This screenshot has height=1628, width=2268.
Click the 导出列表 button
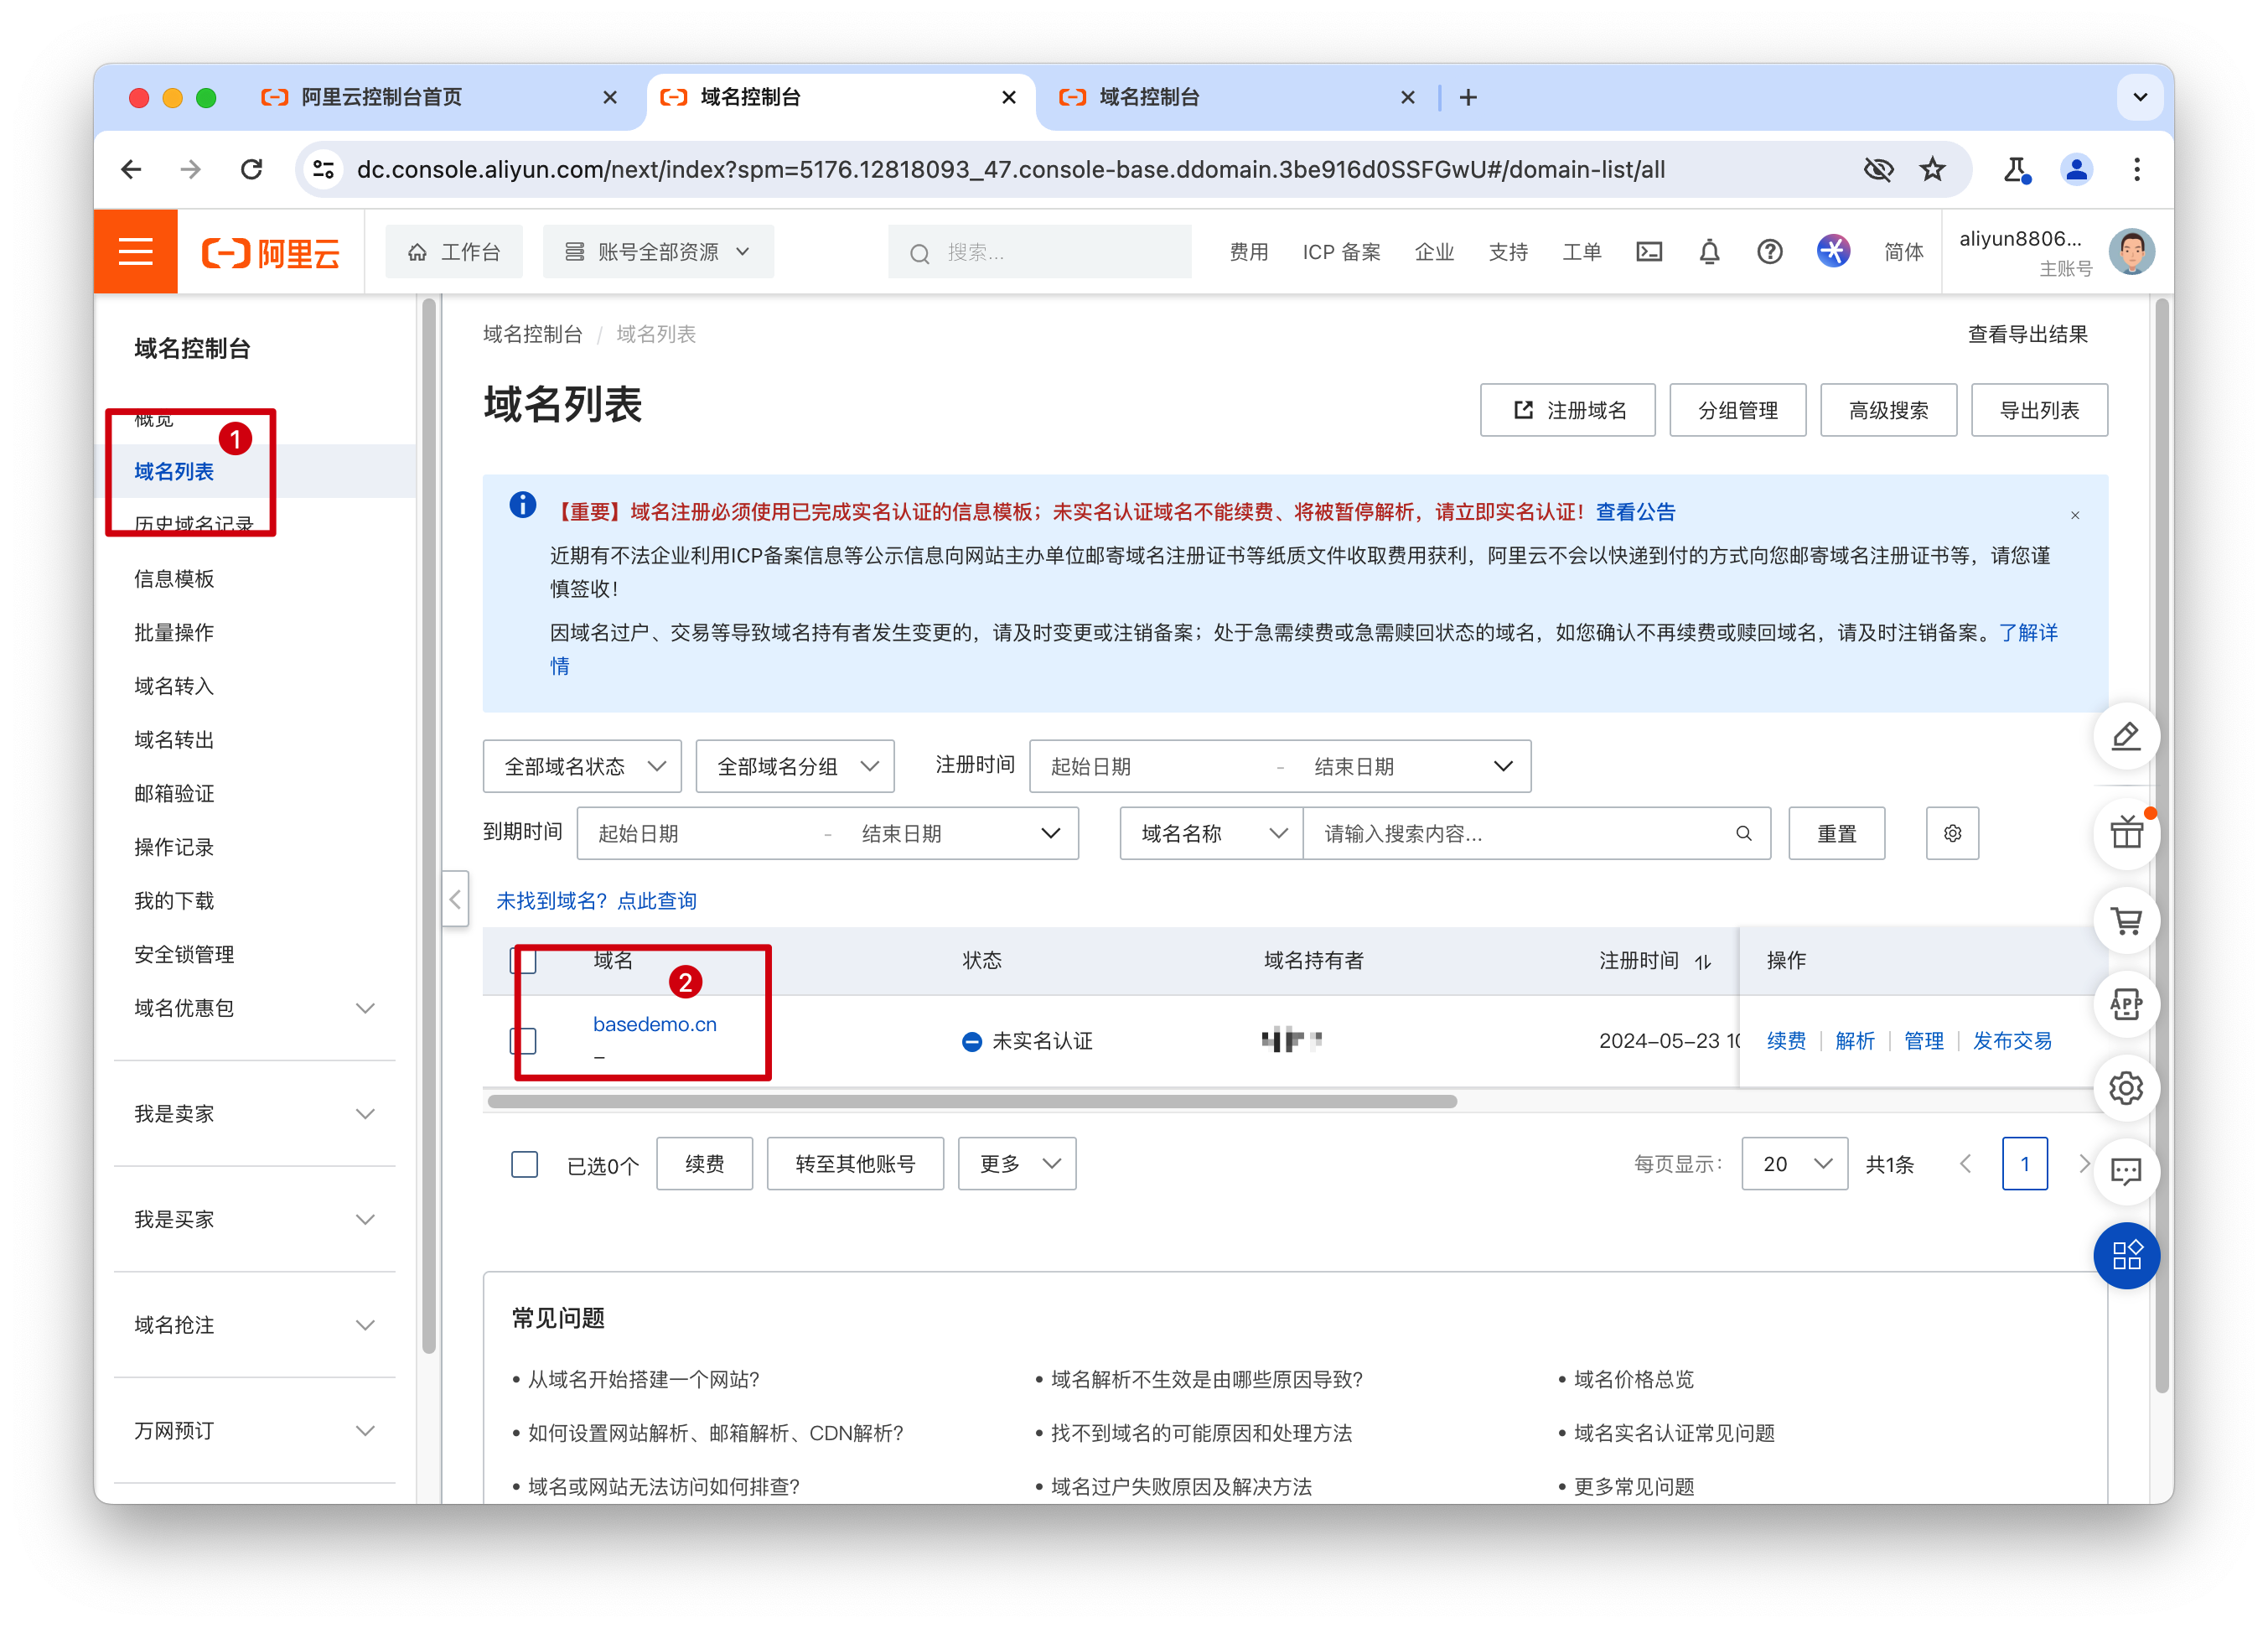tap(2038, 410)
